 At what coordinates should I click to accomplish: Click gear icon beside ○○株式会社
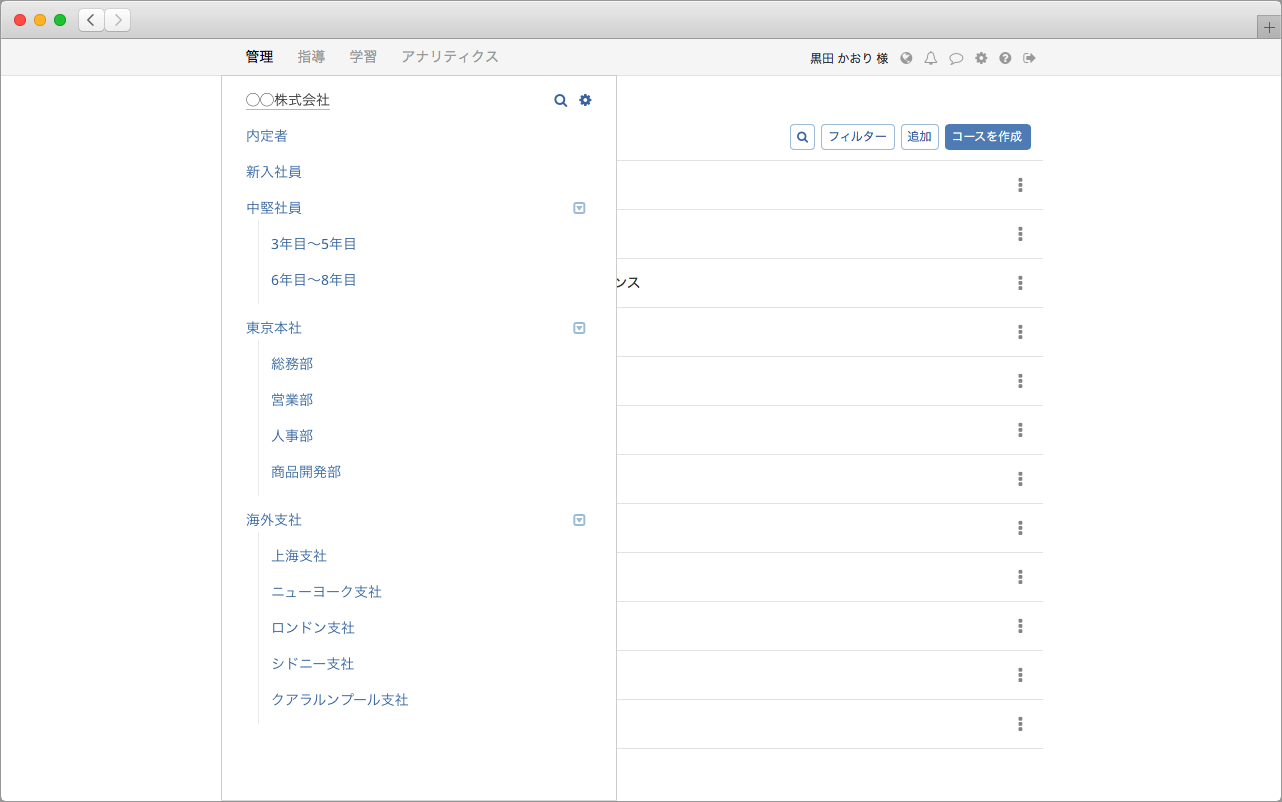point(586,100)
